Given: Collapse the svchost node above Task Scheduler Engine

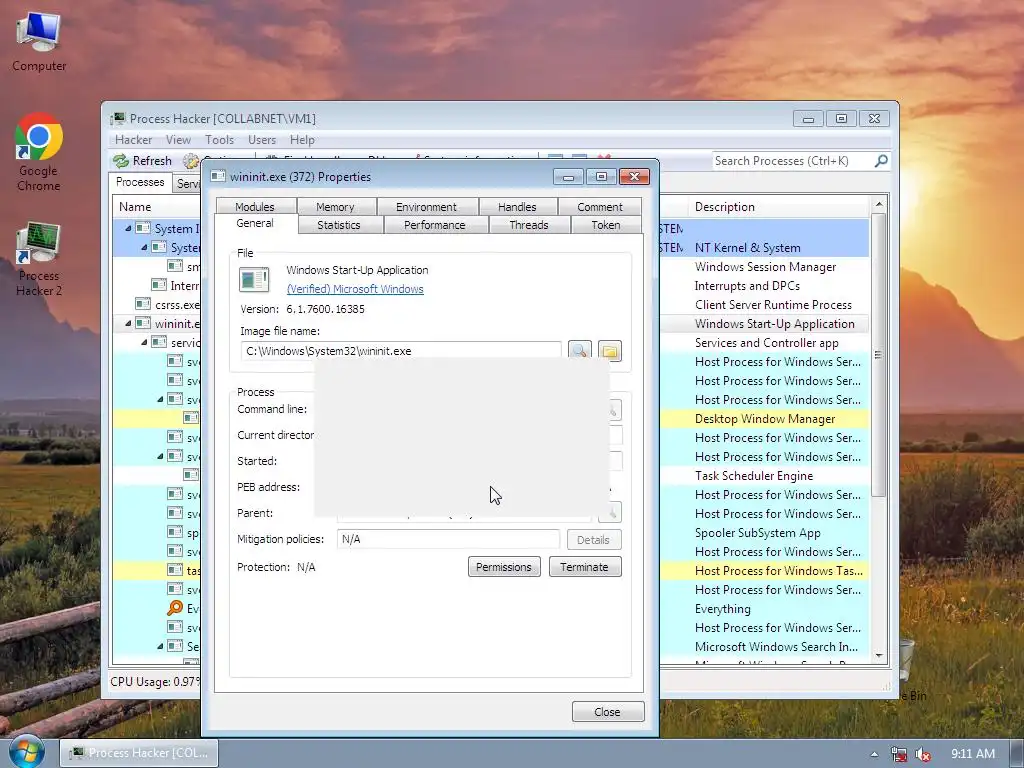Looking at the screenshot, I should coord(160,456).
